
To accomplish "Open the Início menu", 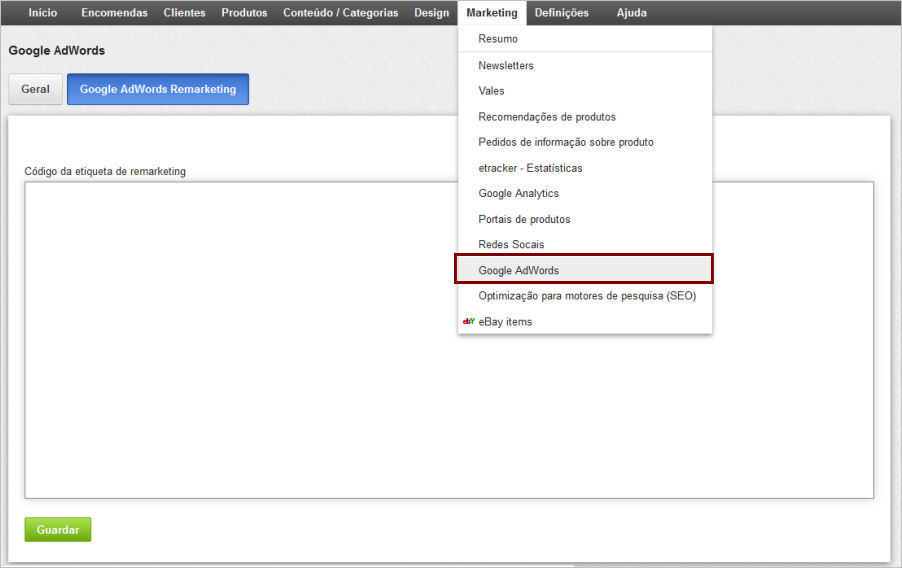I will (43, 13).
